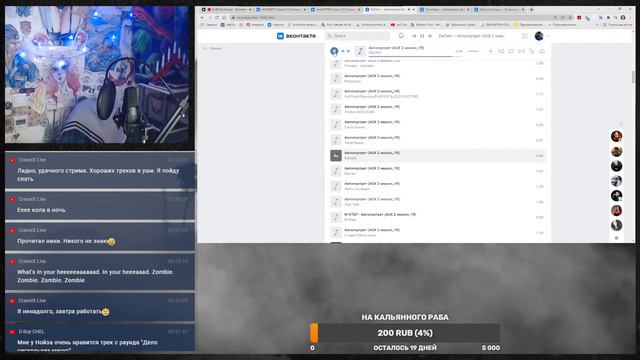This screenshot has height=360, width=640.
Task: Click browser forward button
Action: click(210, 18)
